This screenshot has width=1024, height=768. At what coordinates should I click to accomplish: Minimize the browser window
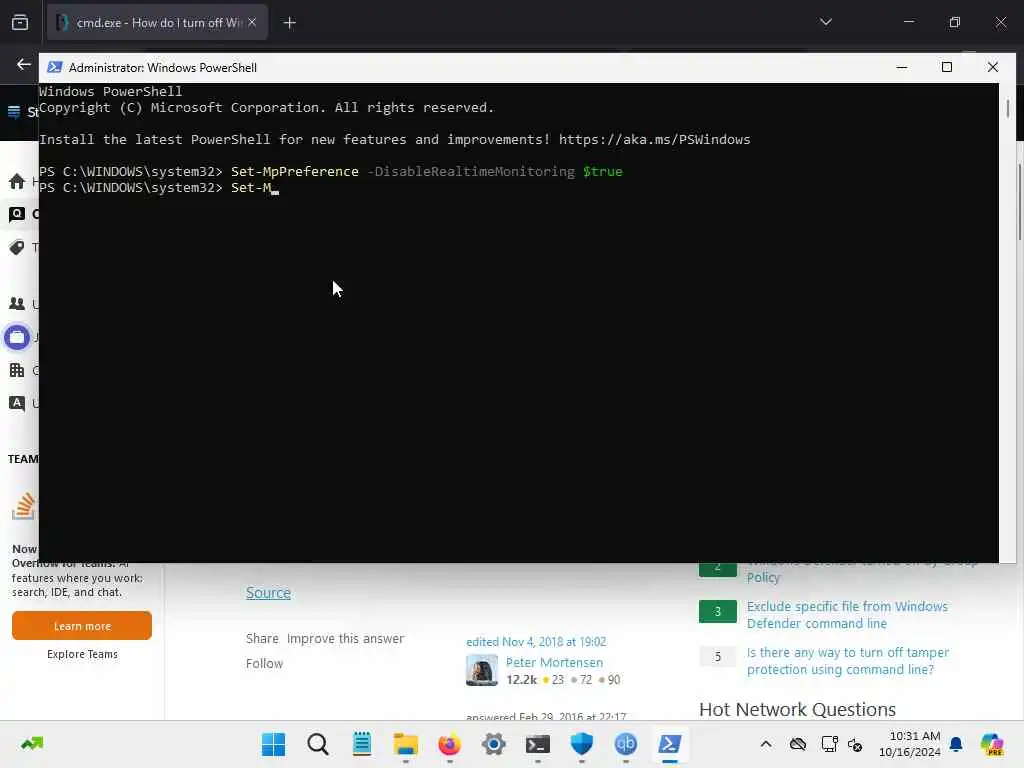(908, 22)
